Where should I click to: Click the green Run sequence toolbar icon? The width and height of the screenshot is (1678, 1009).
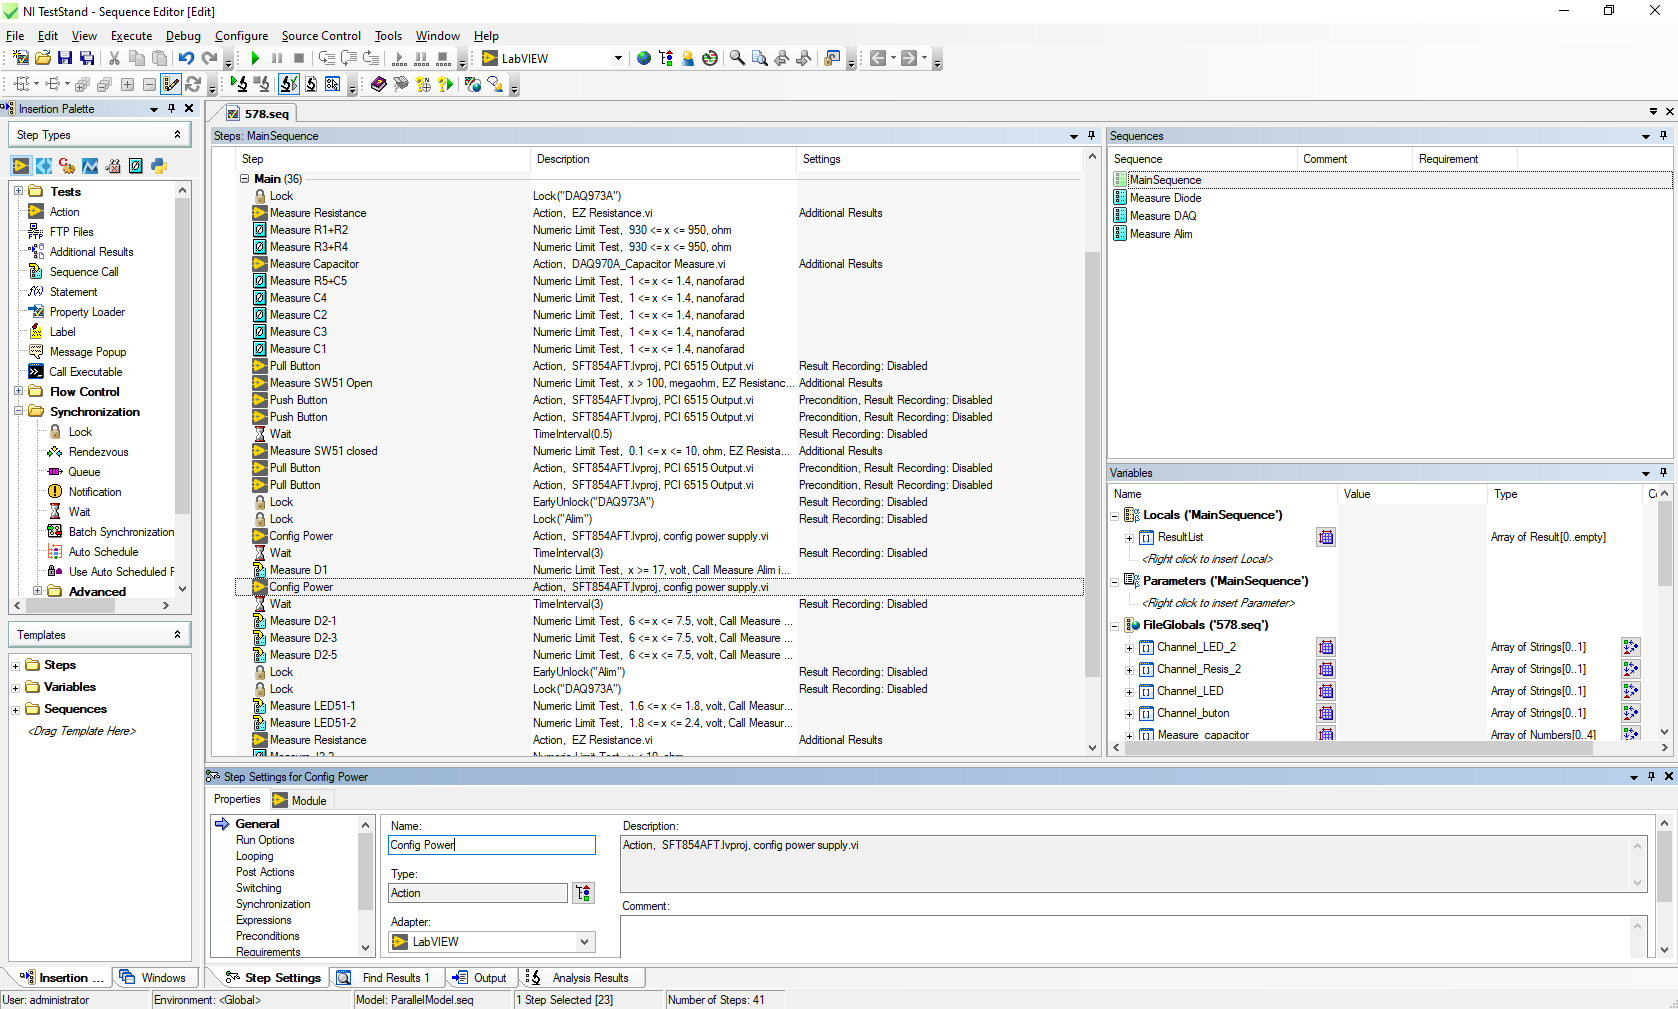pos(254,58)
